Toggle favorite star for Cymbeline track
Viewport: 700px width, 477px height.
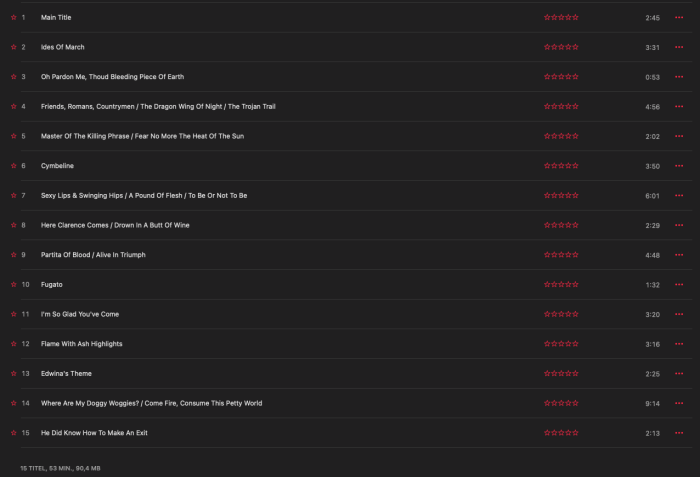click(x=13, y=166)
